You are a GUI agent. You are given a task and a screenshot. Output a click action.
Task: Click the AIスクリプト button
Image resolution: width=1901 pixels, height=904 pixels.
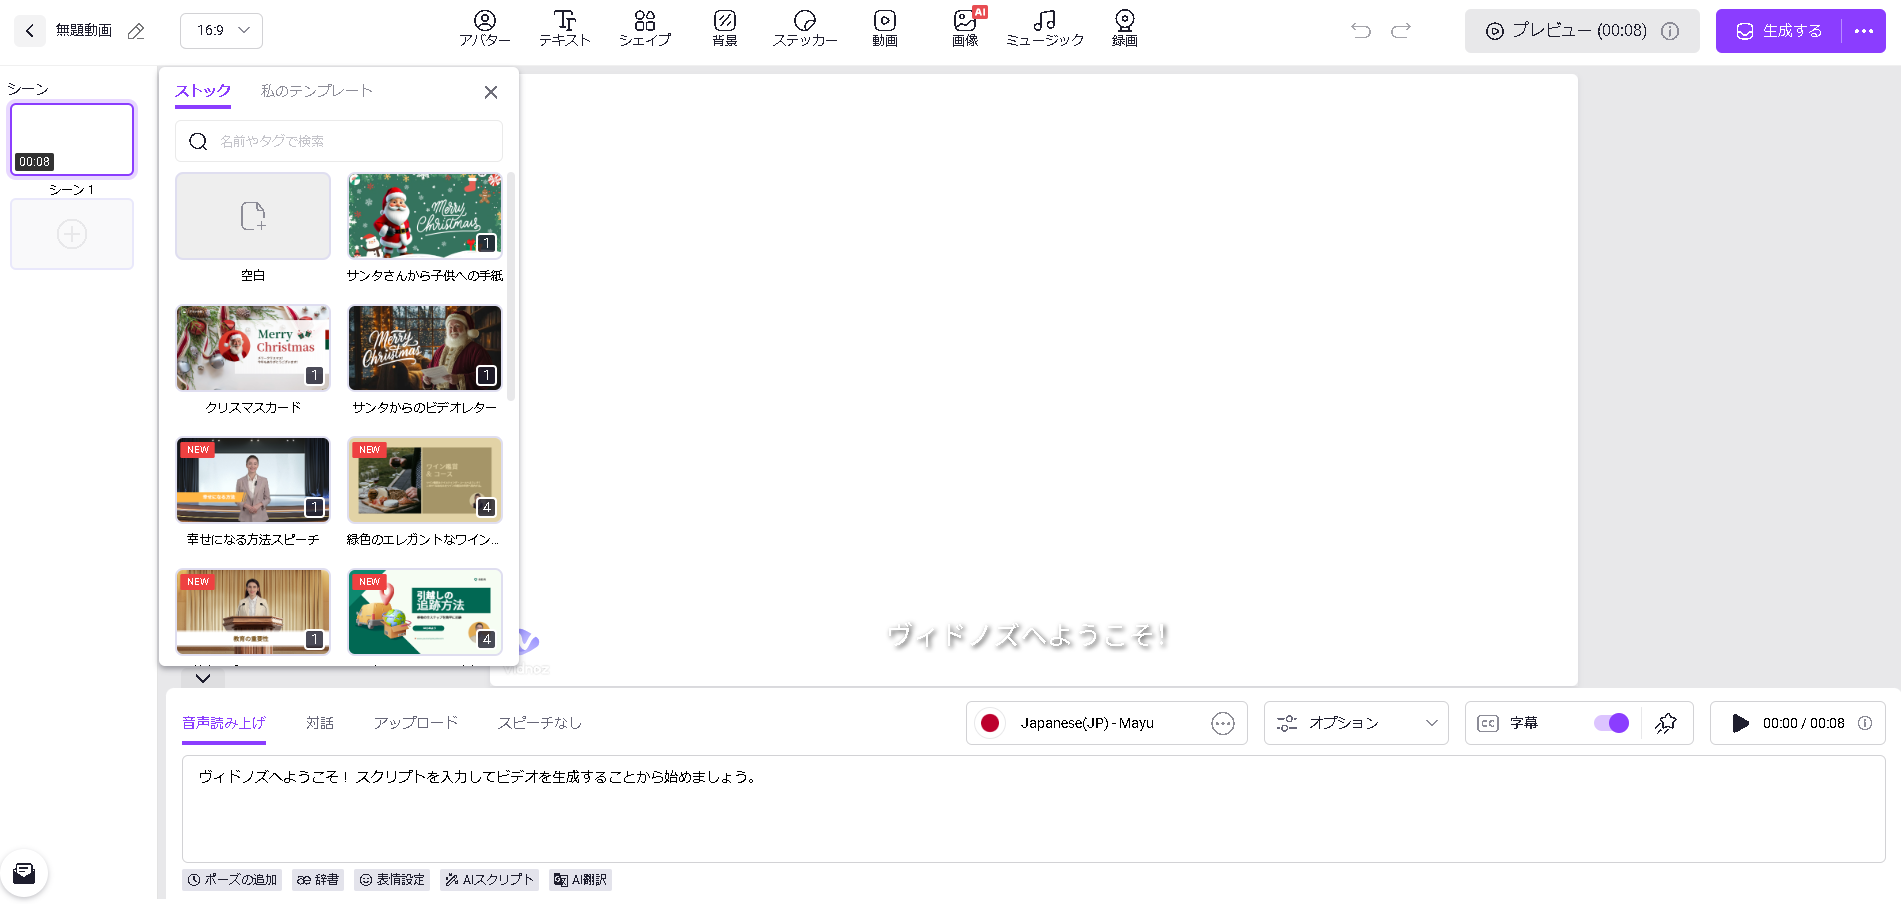[489, 880]
